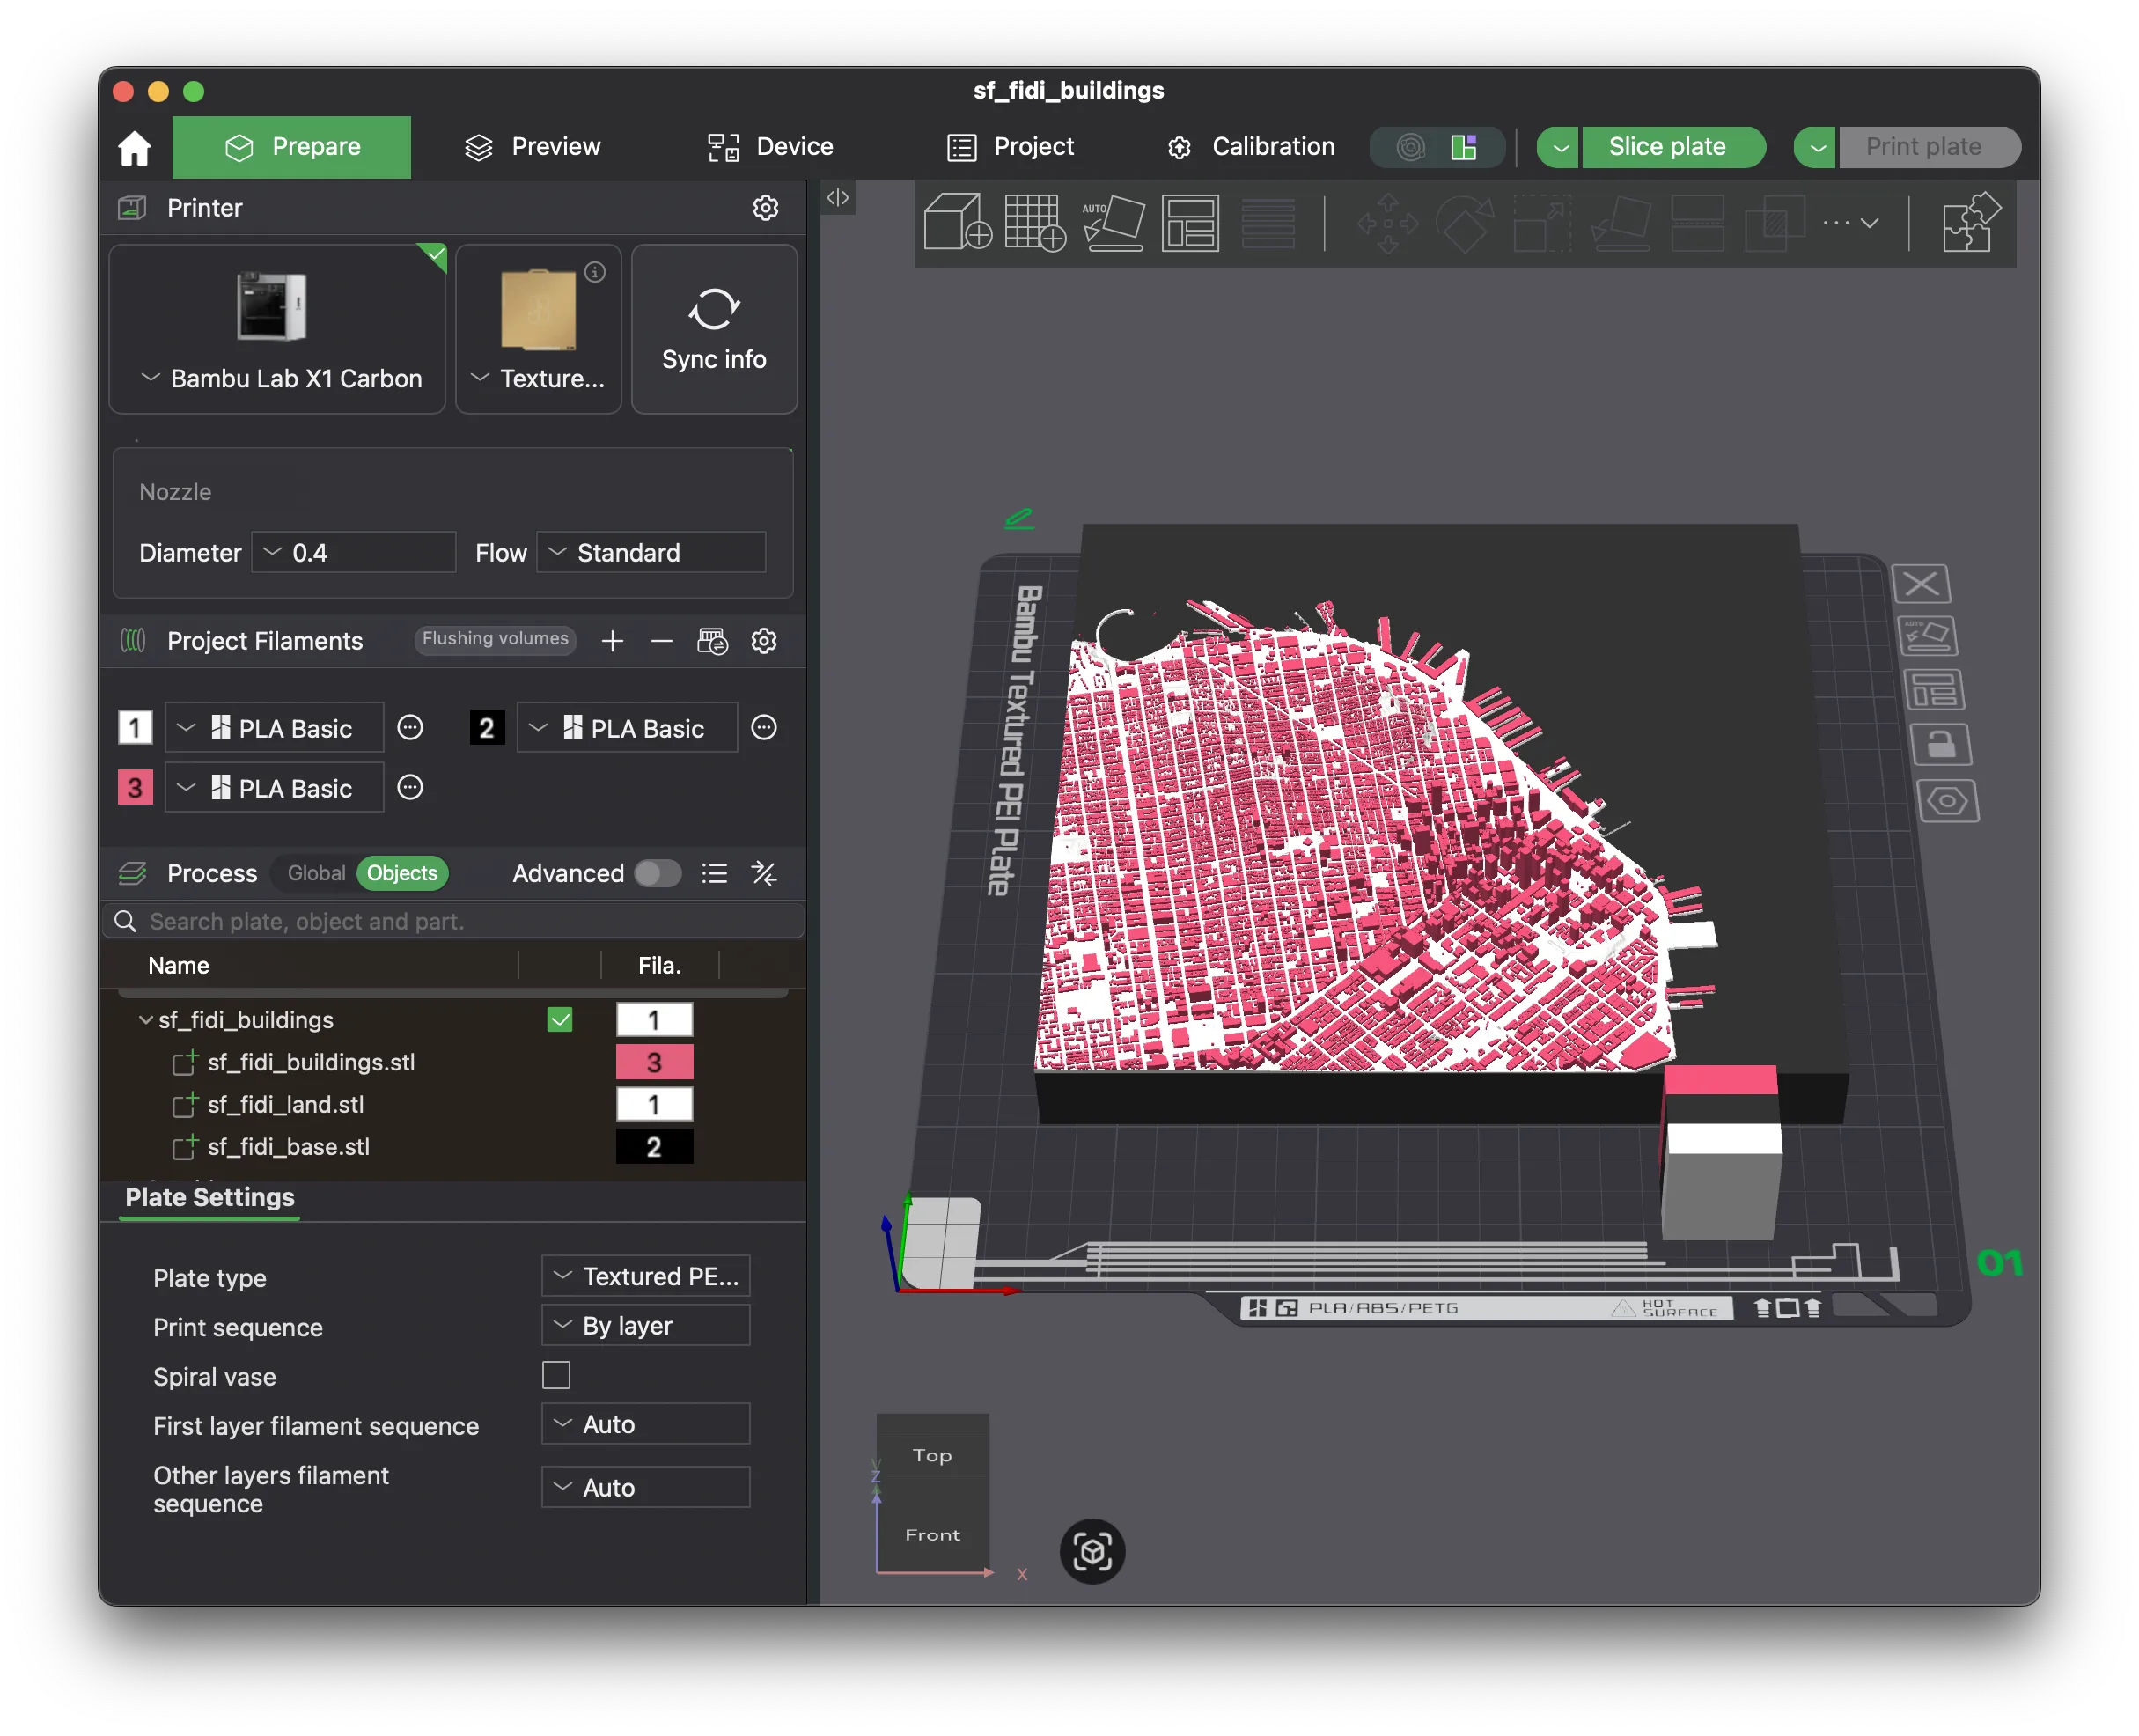
Task: Auto orient objects icon in toolbar
Action: point(1113,221)
